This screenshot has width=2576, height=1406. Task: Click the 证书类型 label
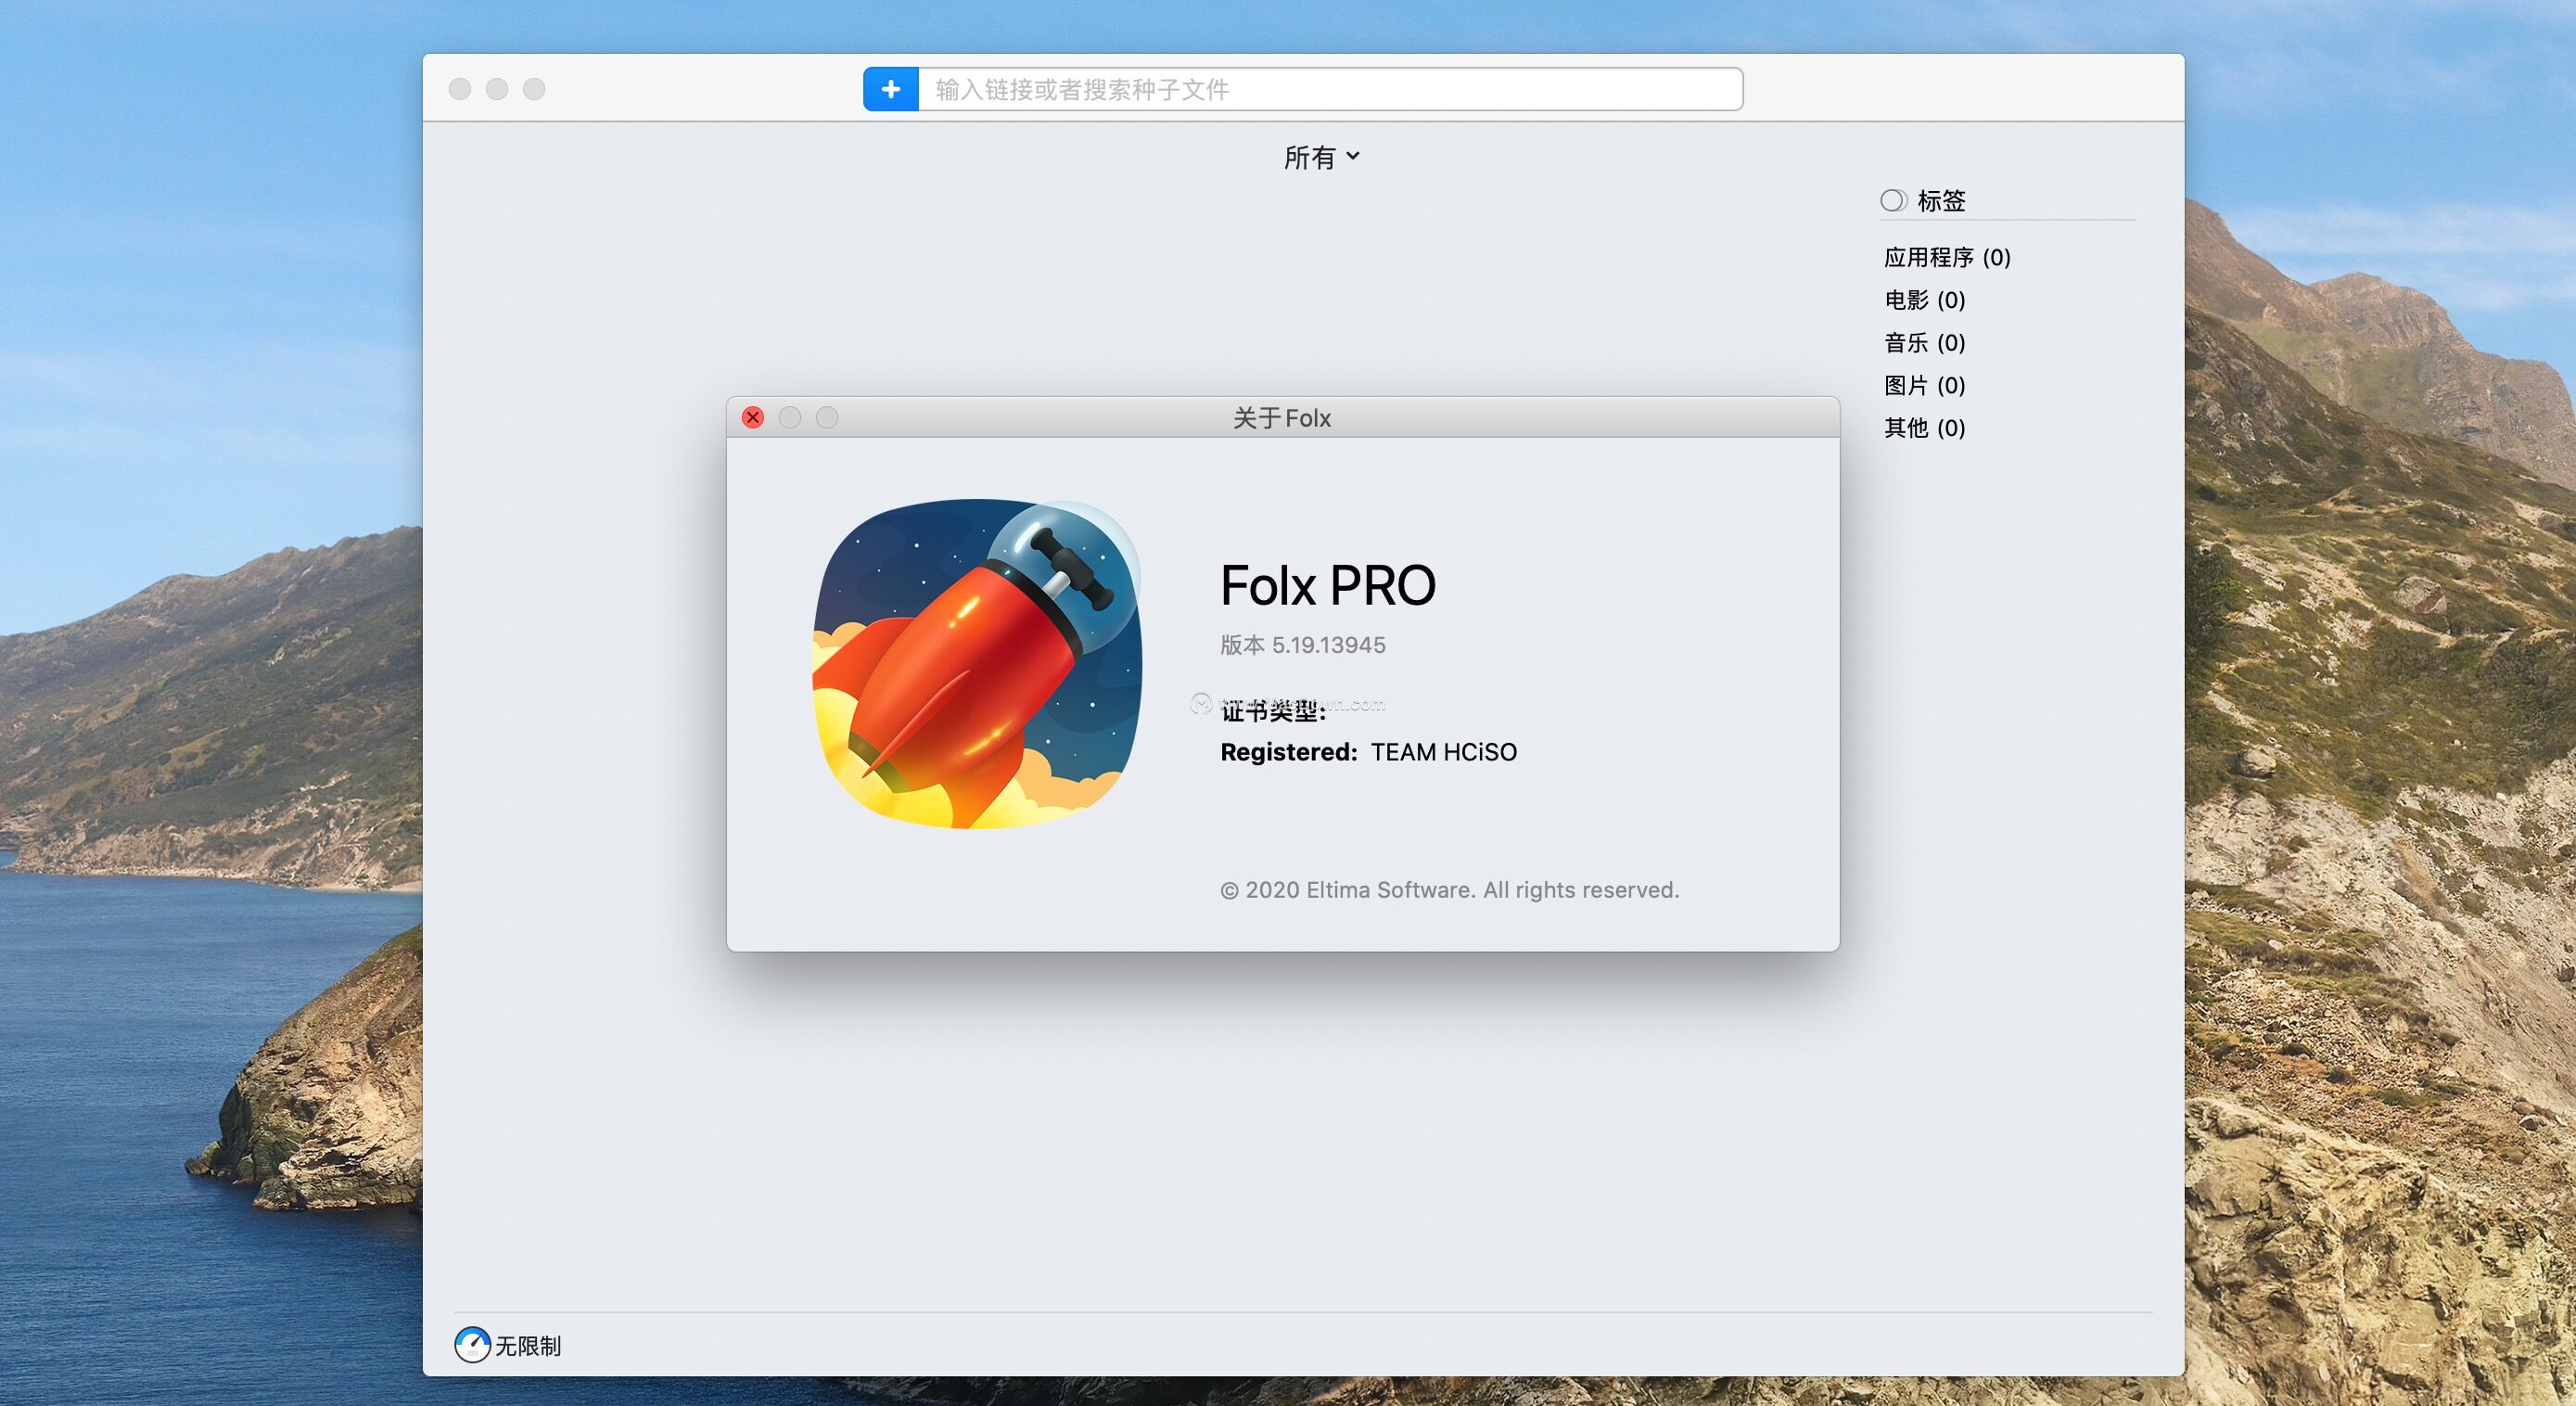(1273, 711)
